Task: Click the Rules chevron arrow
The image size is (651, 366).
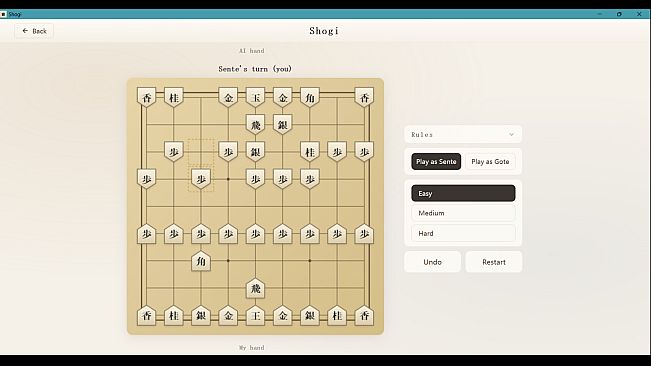Action: click(x=512, y=134)
